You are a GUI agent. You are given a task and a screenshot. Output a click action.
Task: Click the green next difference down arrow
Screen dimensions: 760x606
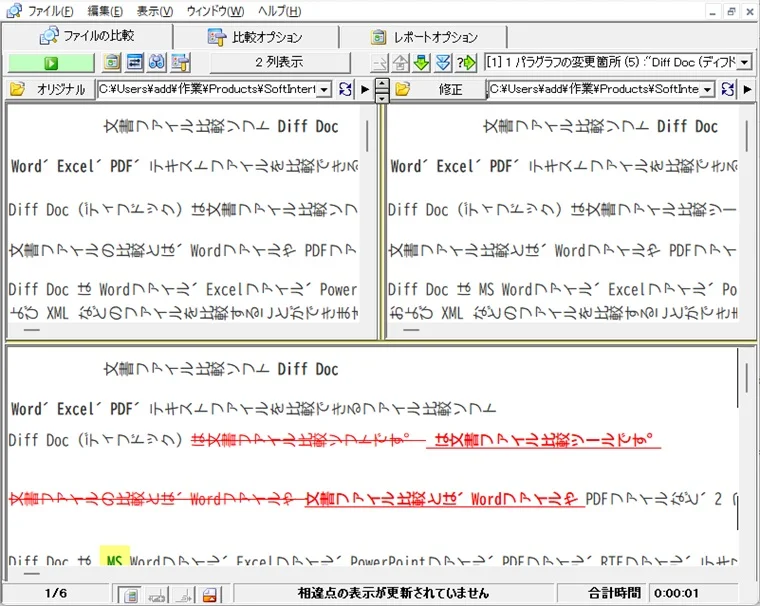pos(422,63)
